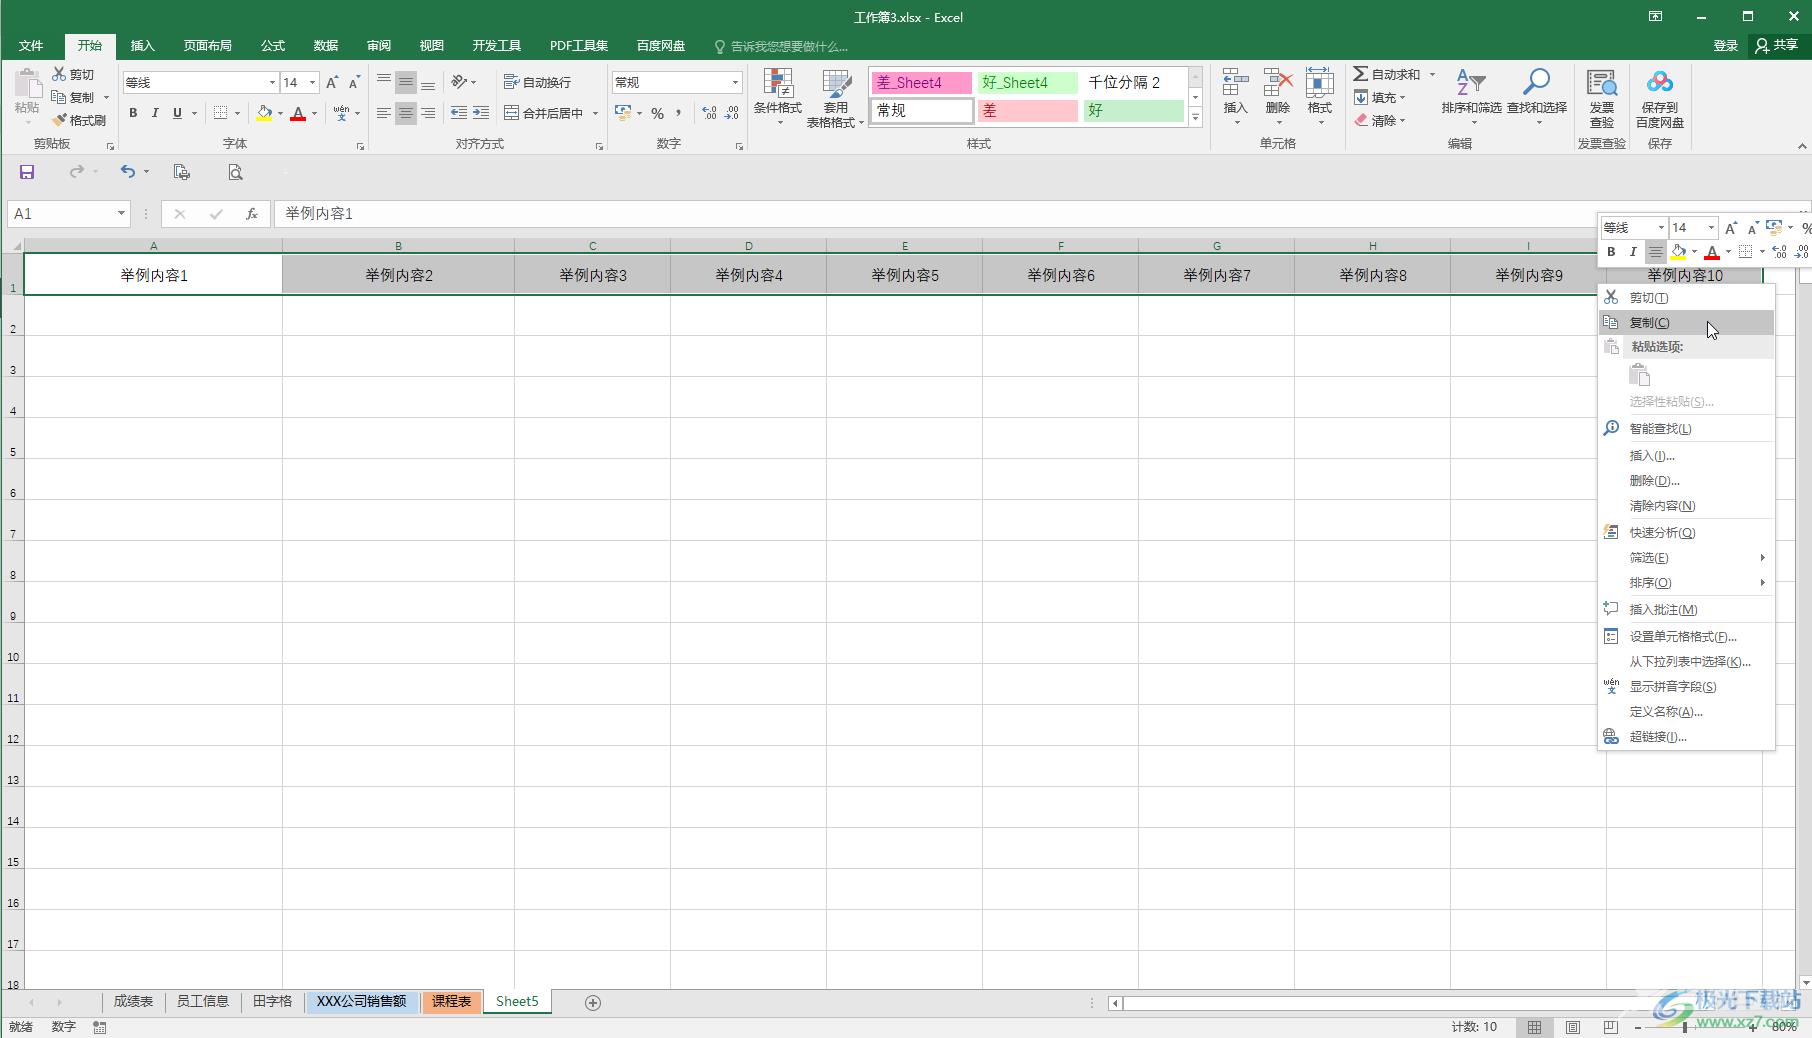Click the Print Preview icon in the quick access toolbar
The image size is (1812, 1038).
[x=235, y=172]
